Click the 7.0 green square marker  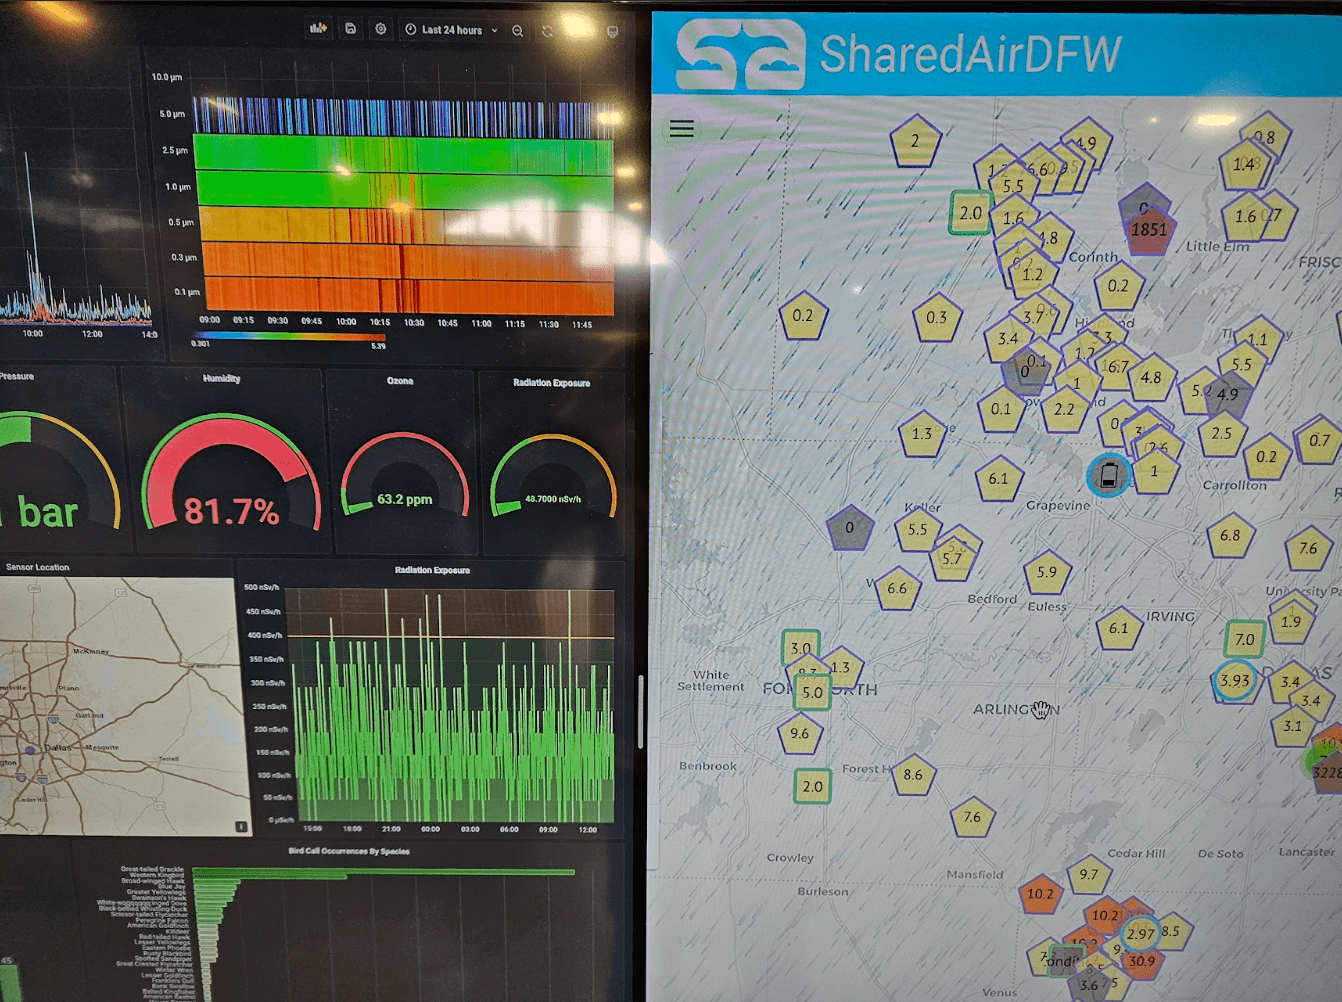1244,639
